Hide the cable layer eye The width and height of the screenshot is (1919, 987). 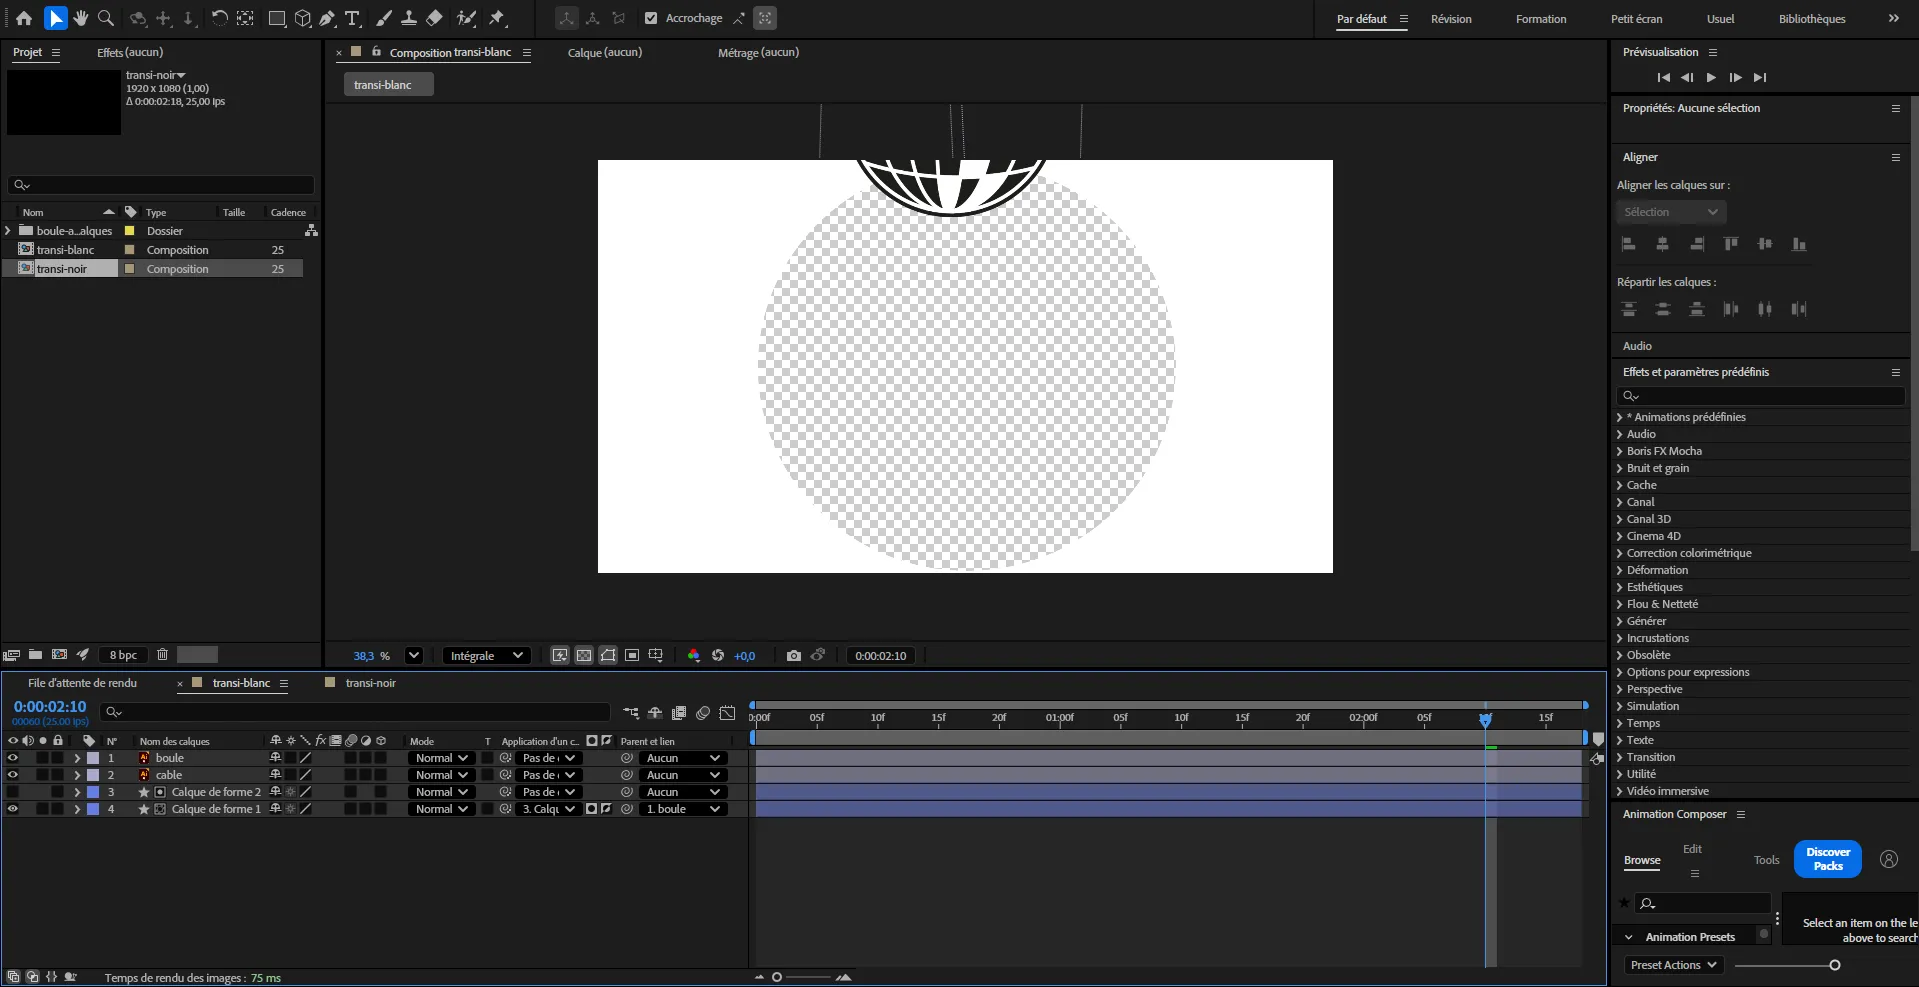(13, 775)
